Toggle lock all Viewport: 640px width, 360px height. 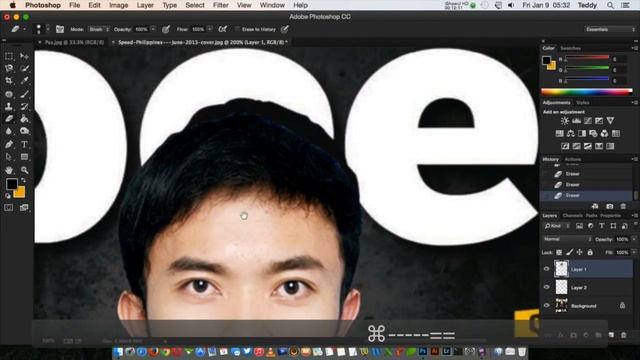click(590, 253)
